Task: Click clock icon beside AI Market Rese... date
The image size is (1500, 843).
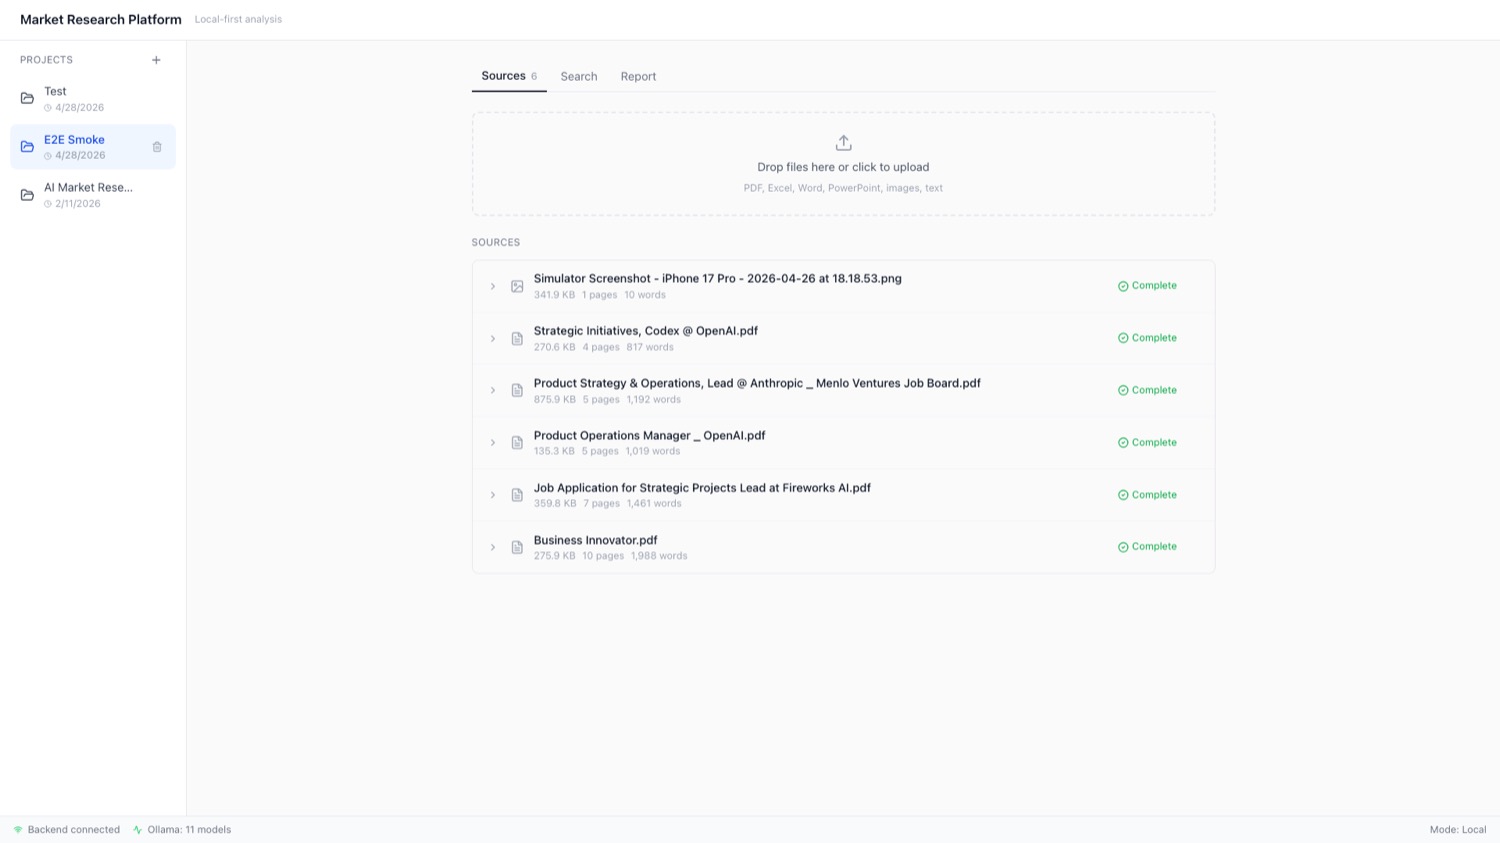Action: pos(47,204)
